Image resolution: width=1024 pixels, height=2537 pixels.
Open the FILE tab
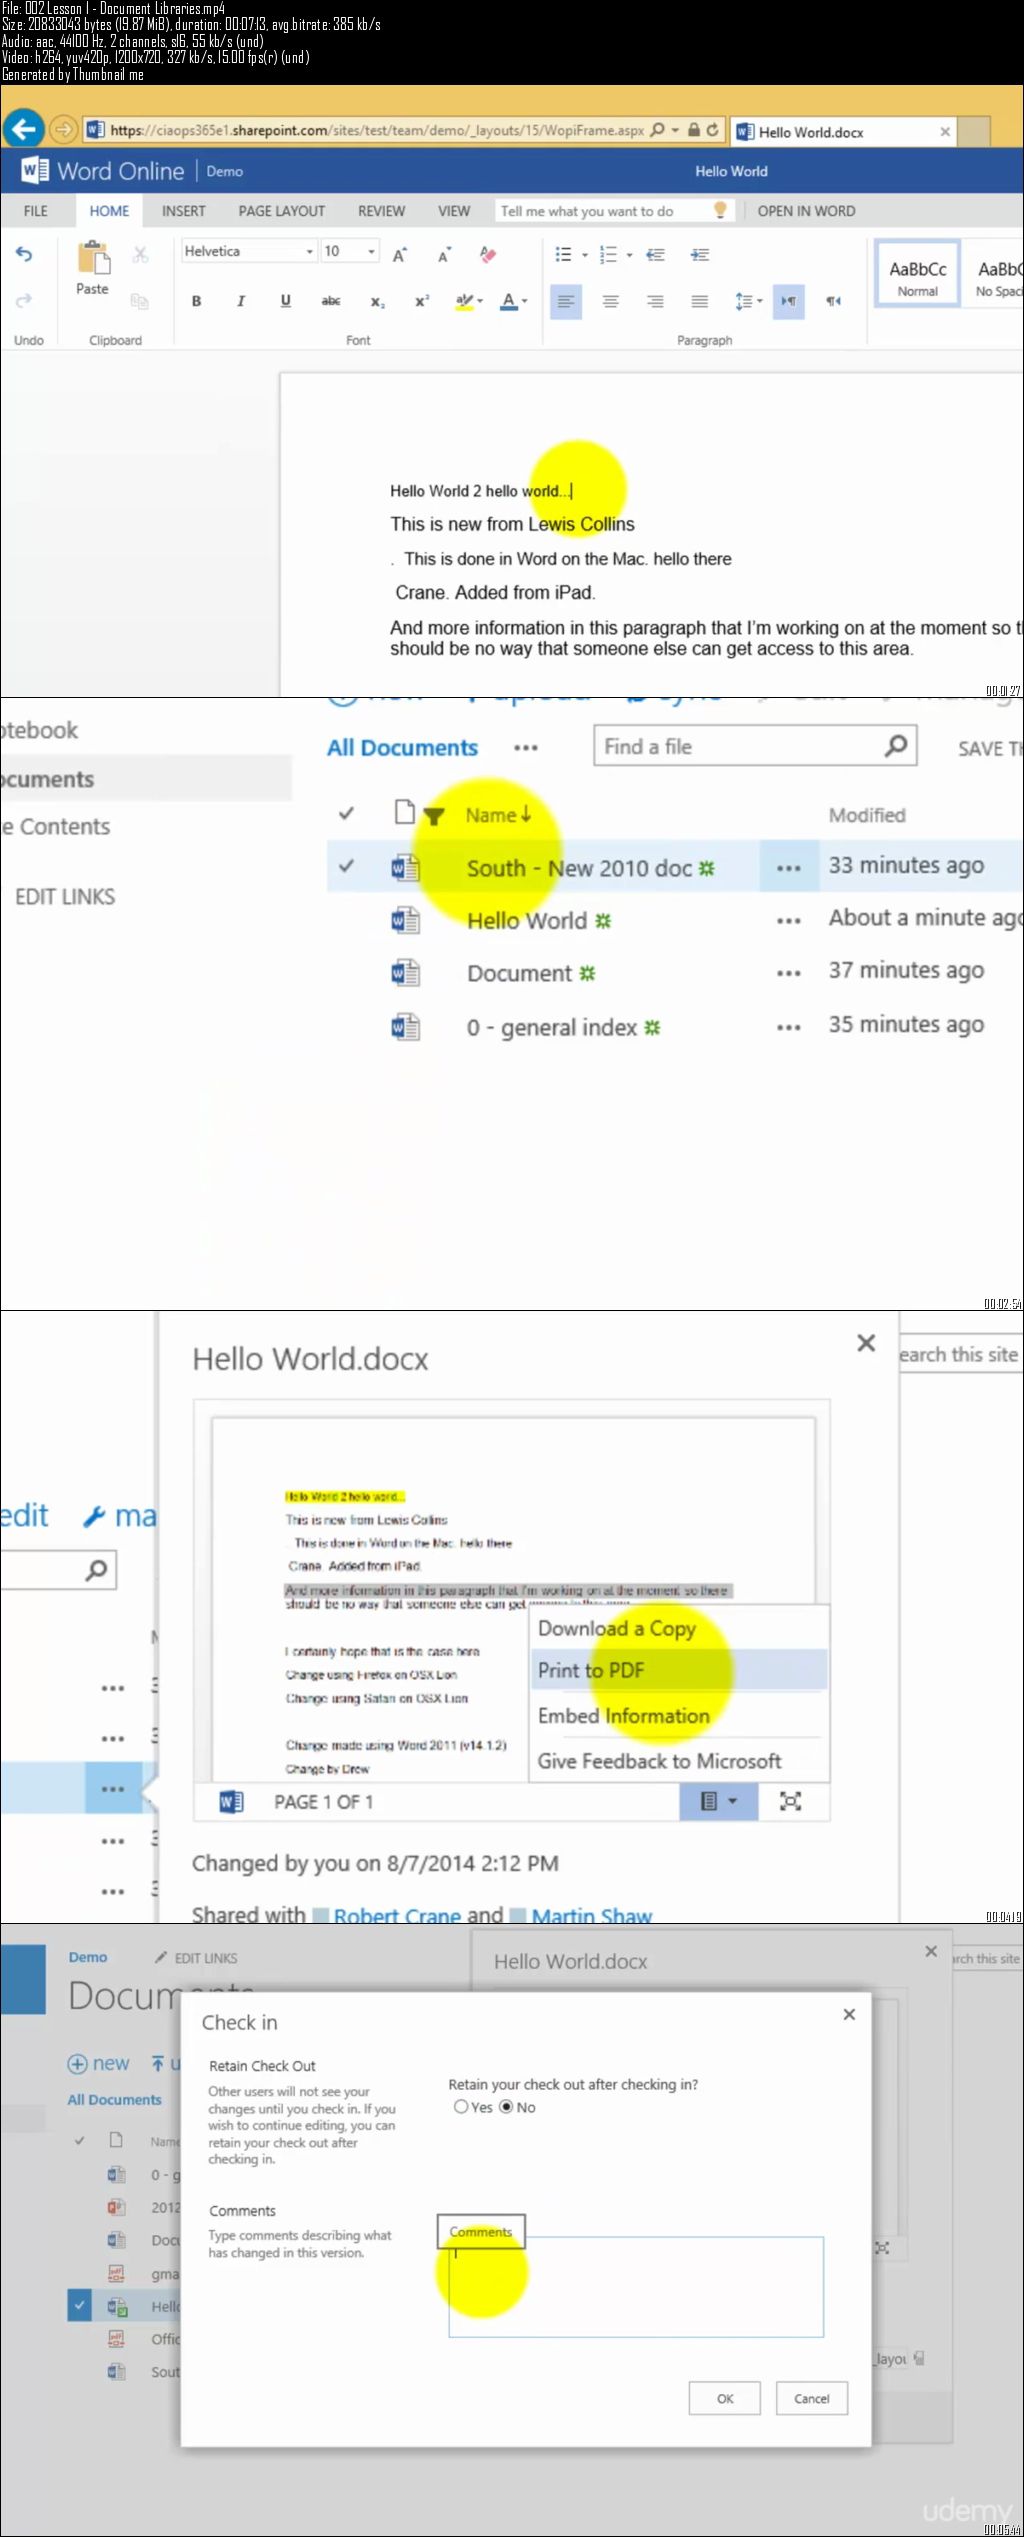[36, 211]
